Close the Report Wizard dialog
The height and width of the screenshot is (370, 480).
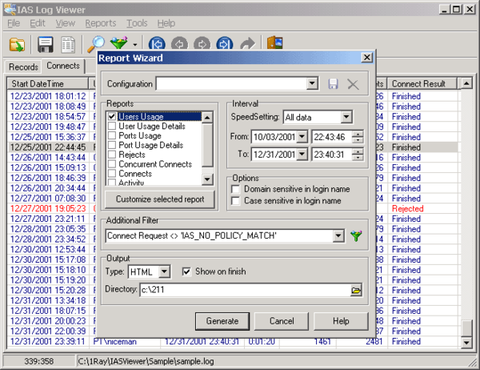(367, 57)
